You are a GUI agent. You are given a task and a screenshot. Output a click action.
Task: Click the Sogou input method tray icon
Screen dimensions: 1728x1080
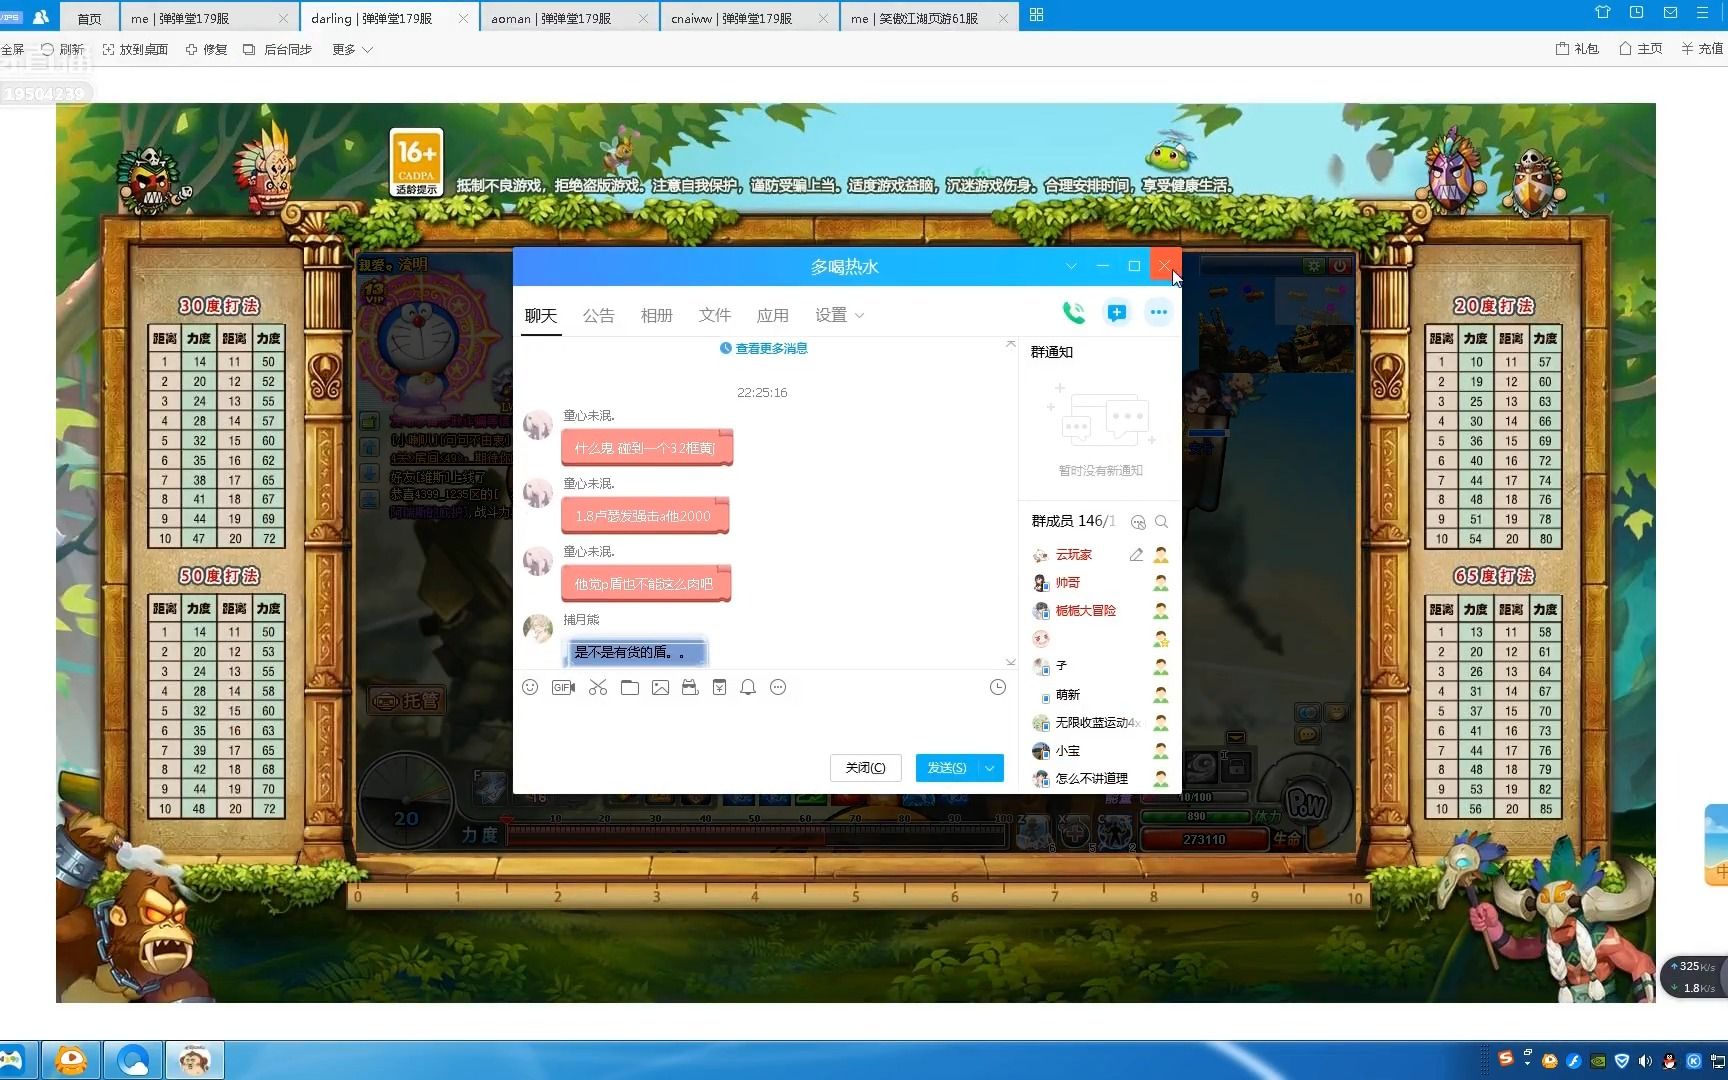coord(1505,1058)
